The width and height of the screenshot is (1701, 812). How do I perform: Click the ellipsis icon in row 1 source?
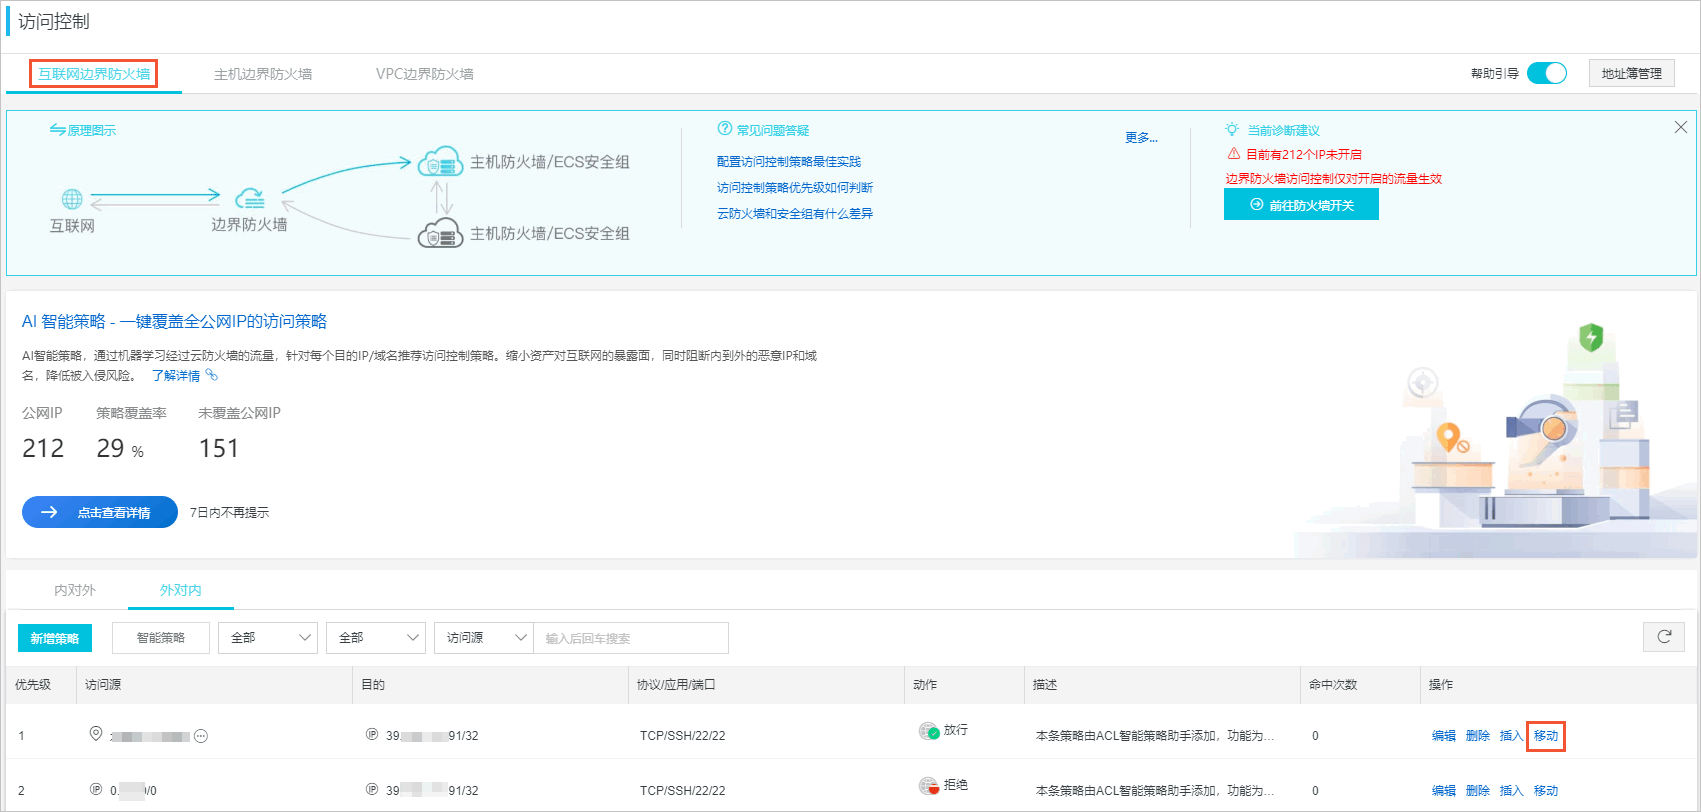[201, 736]
